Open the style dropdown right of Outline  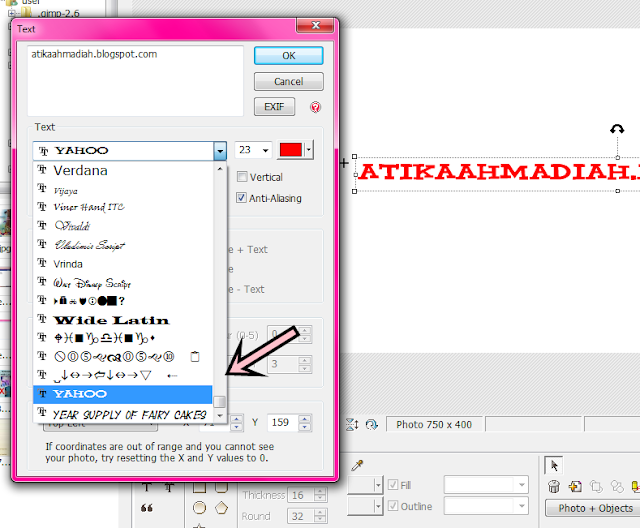[x=522, y=506]
